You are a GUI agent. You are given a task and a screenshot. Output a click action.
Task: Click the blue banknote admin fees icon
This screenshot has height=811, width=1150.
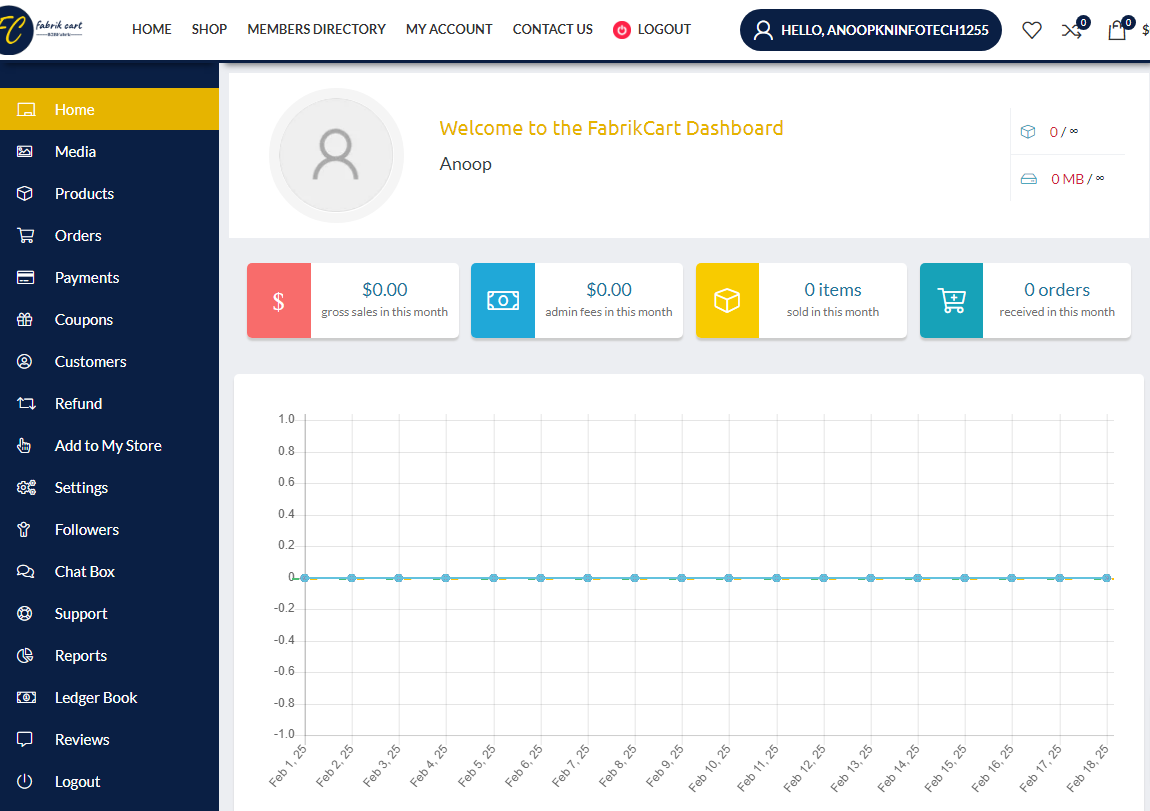coord(503,301)
